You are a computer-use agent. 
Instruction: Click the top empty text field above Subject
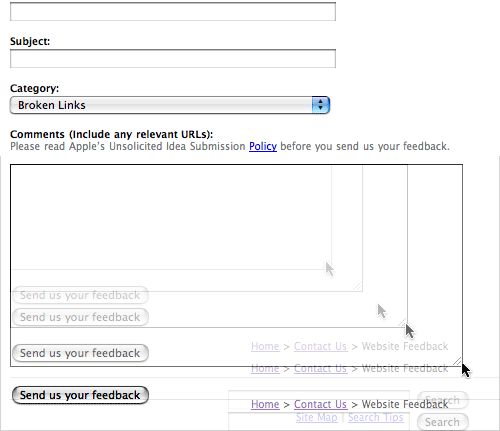click(173, 12)
